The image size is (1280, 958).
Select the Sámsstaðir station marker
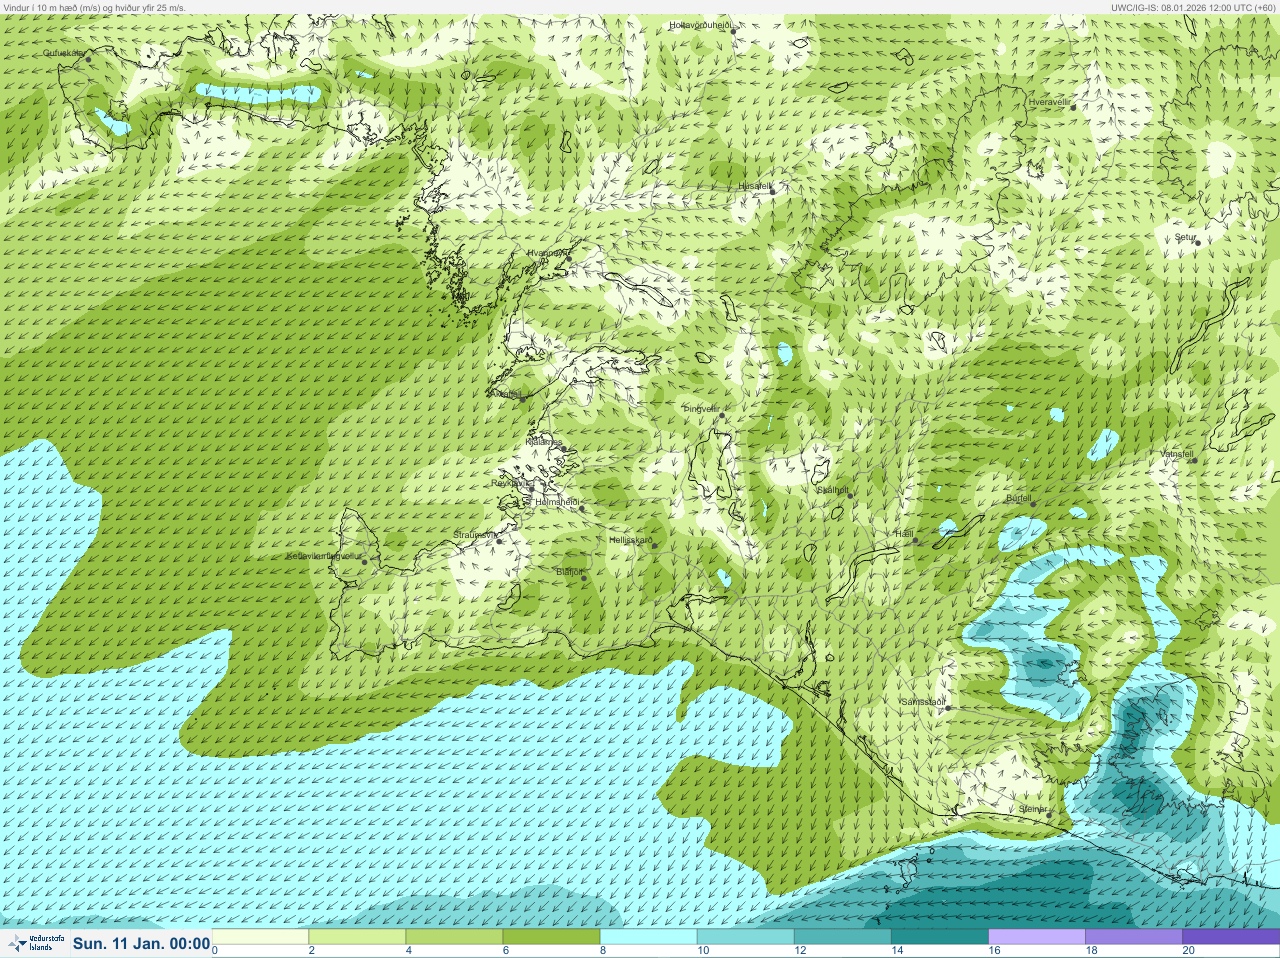(x=947, y=708)
